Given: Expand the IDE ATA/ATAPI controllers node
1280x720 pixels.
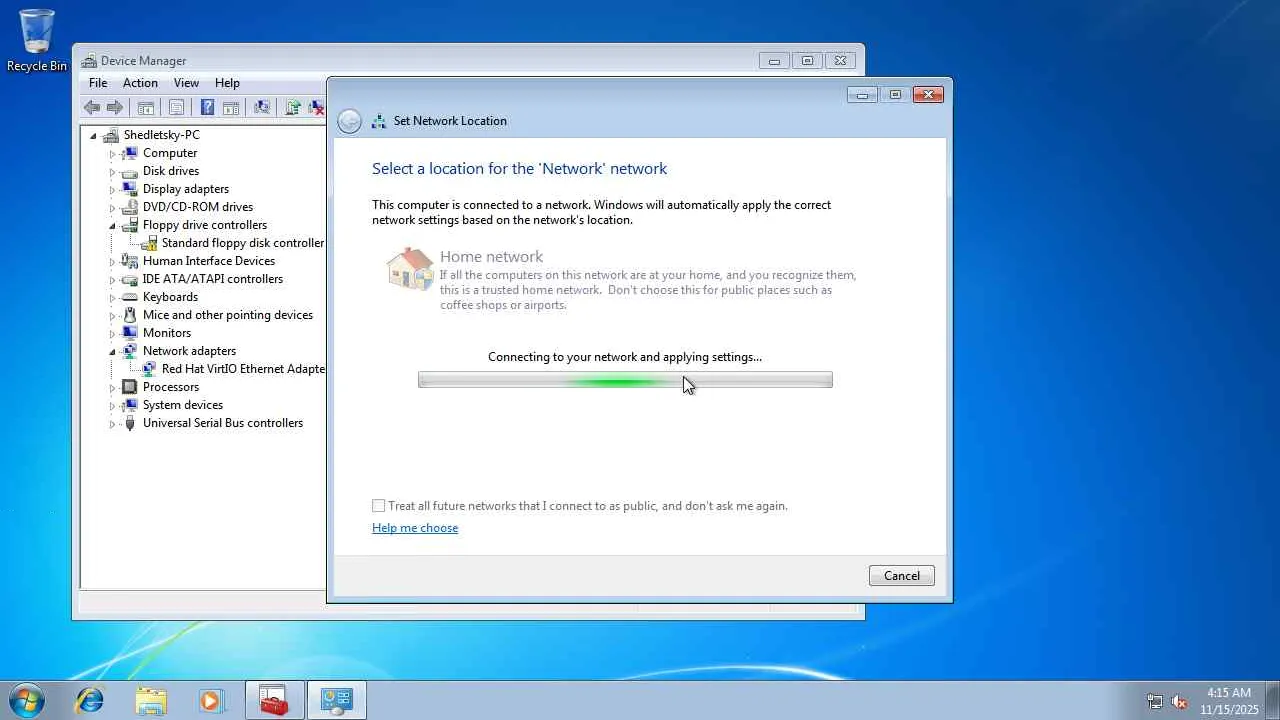Looking at the screenshot, I should tap(112, 280).
